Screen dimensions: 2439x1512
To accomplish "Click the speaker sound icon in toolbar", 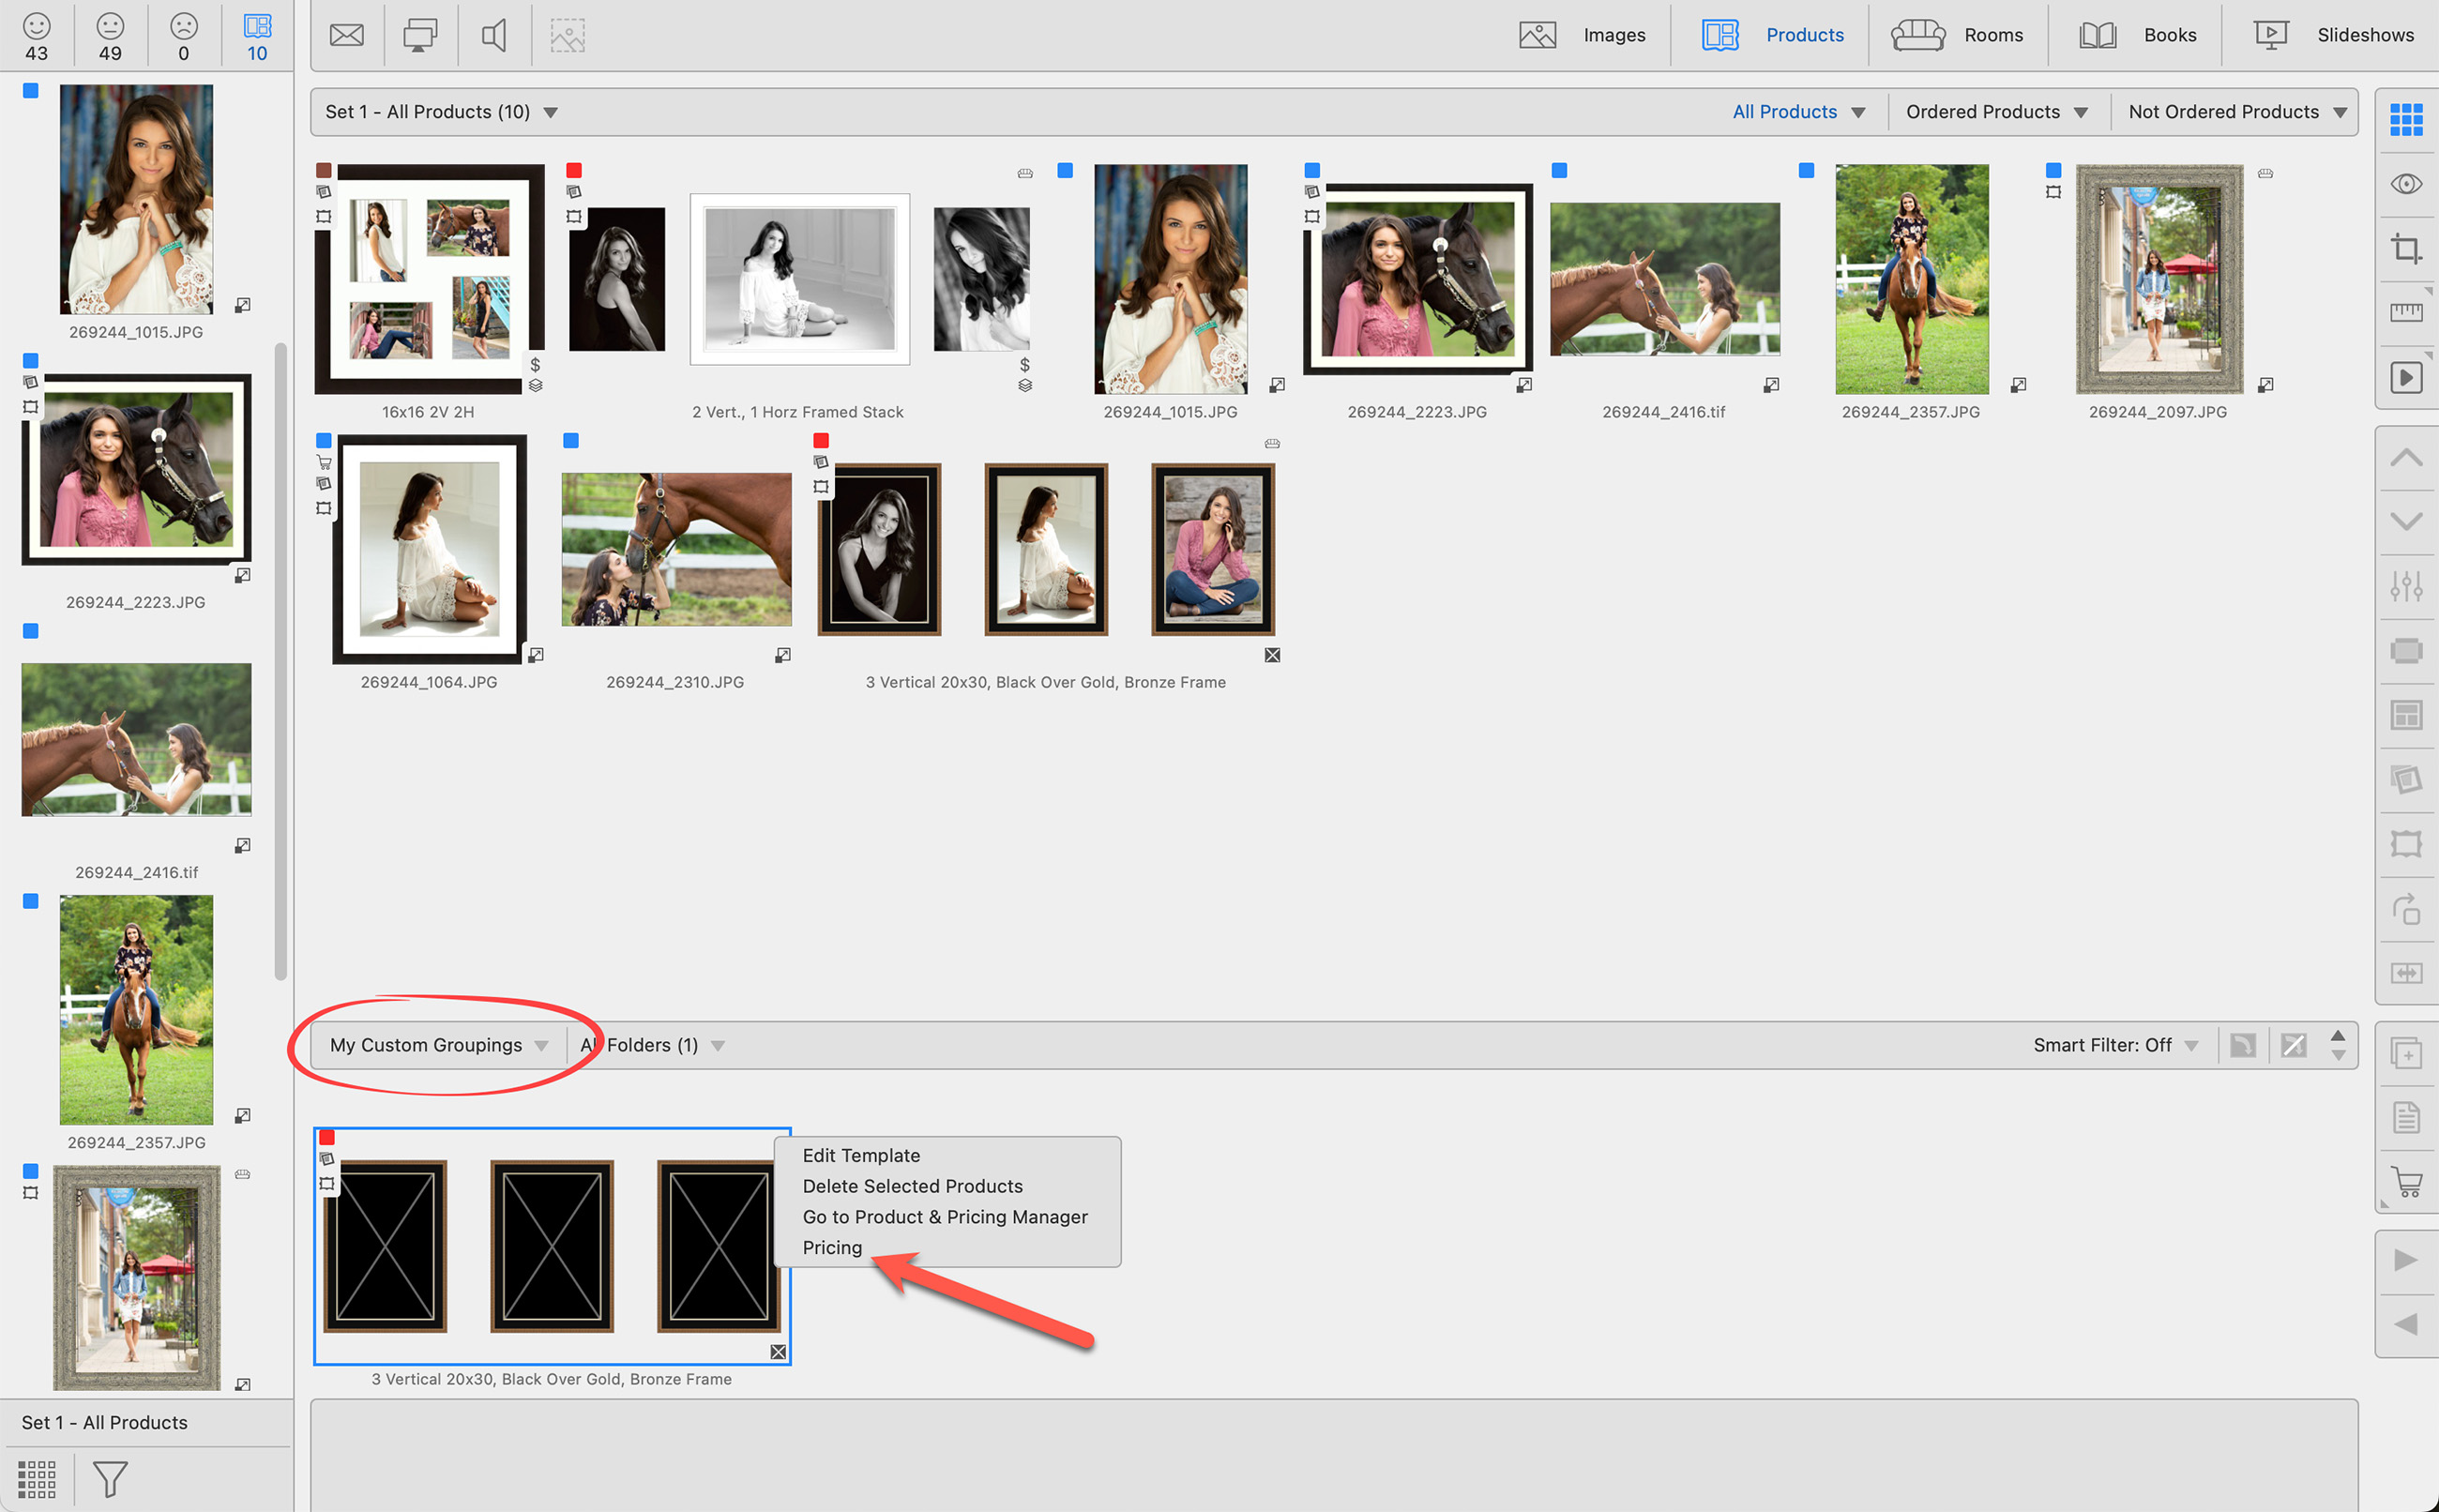I will [x=494, y=35].
